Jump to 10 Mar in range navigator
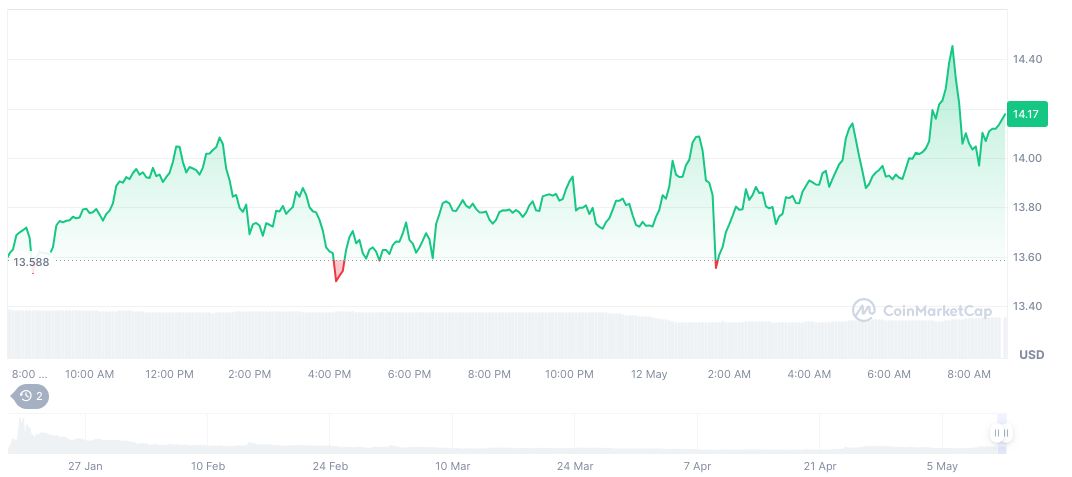The height and width of the screenshot is (477, 1072). coord(453,466)
